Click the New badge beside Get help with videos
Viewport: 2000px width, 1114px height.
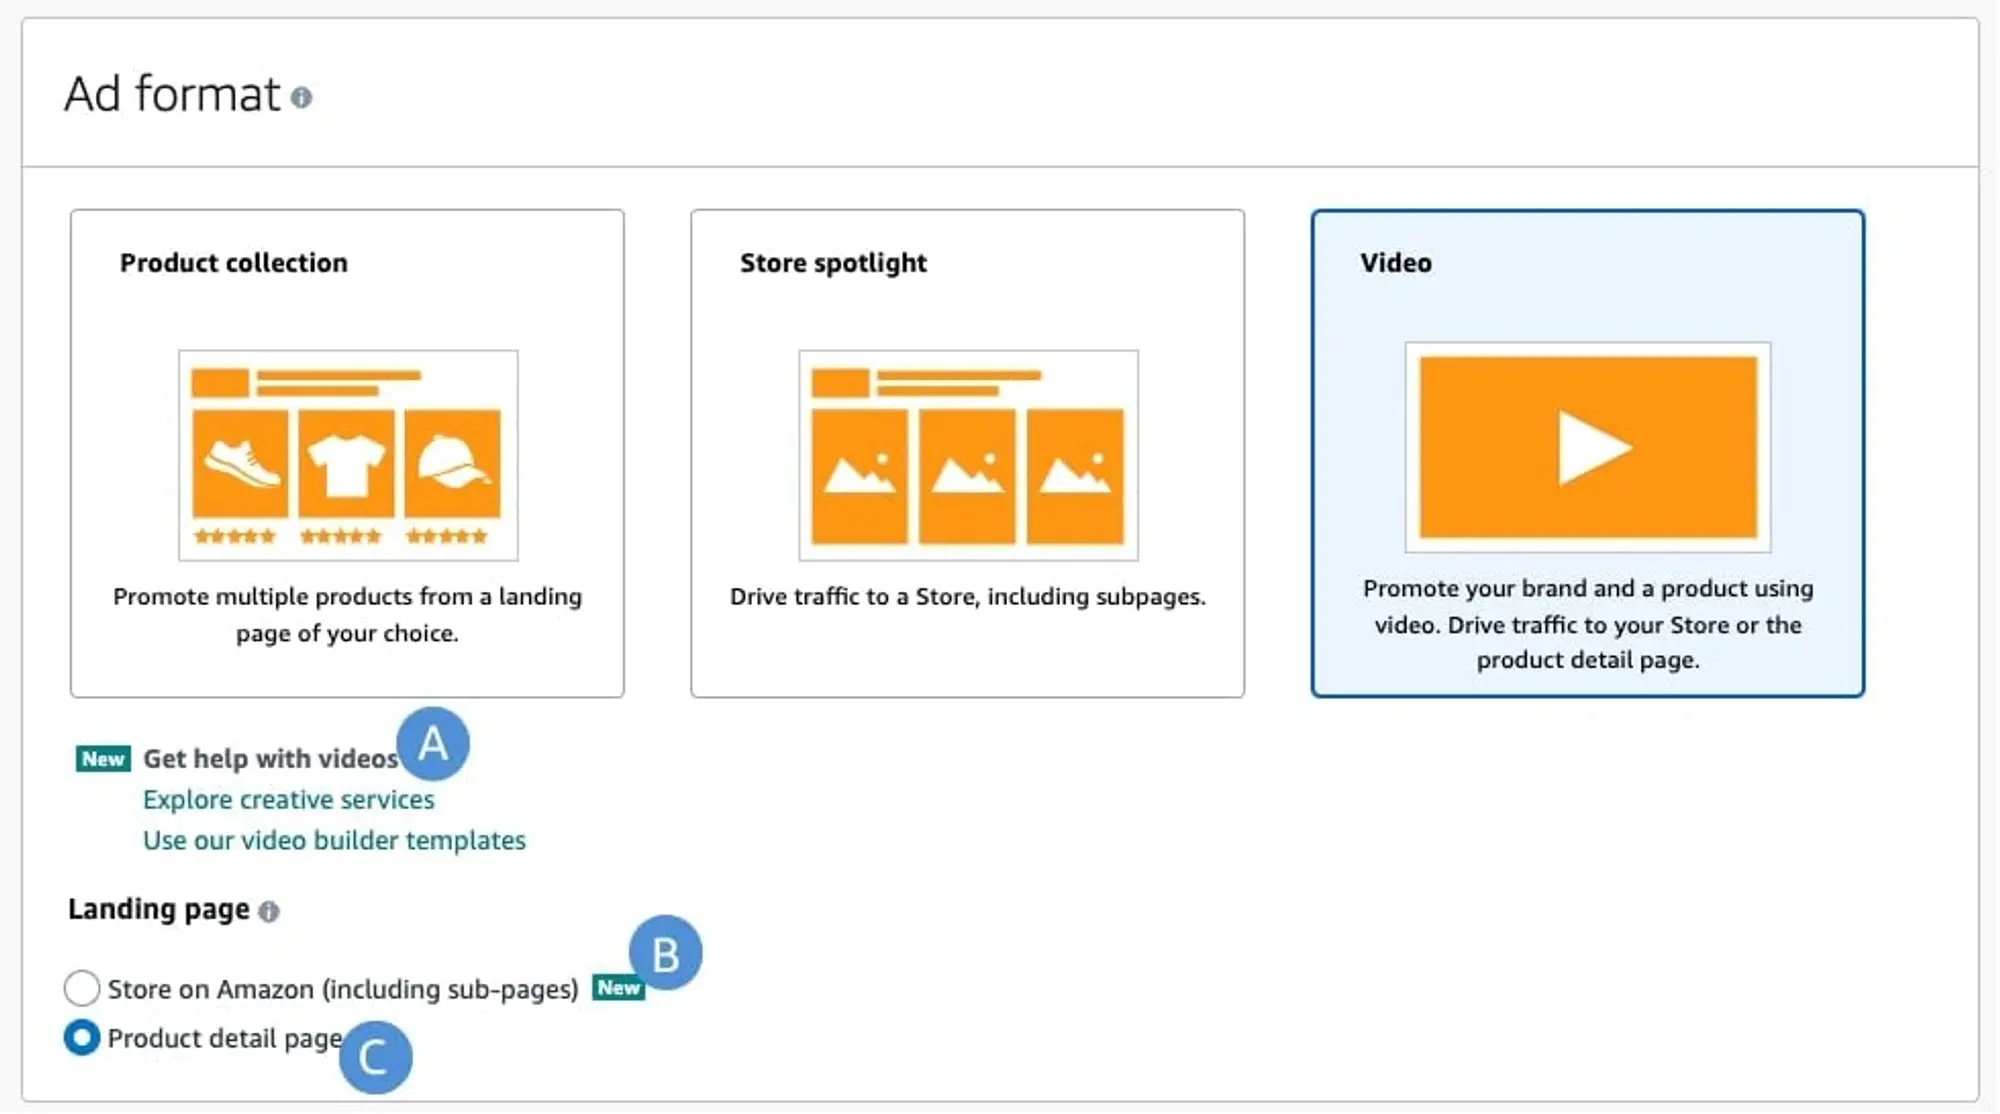coord(101,758)
